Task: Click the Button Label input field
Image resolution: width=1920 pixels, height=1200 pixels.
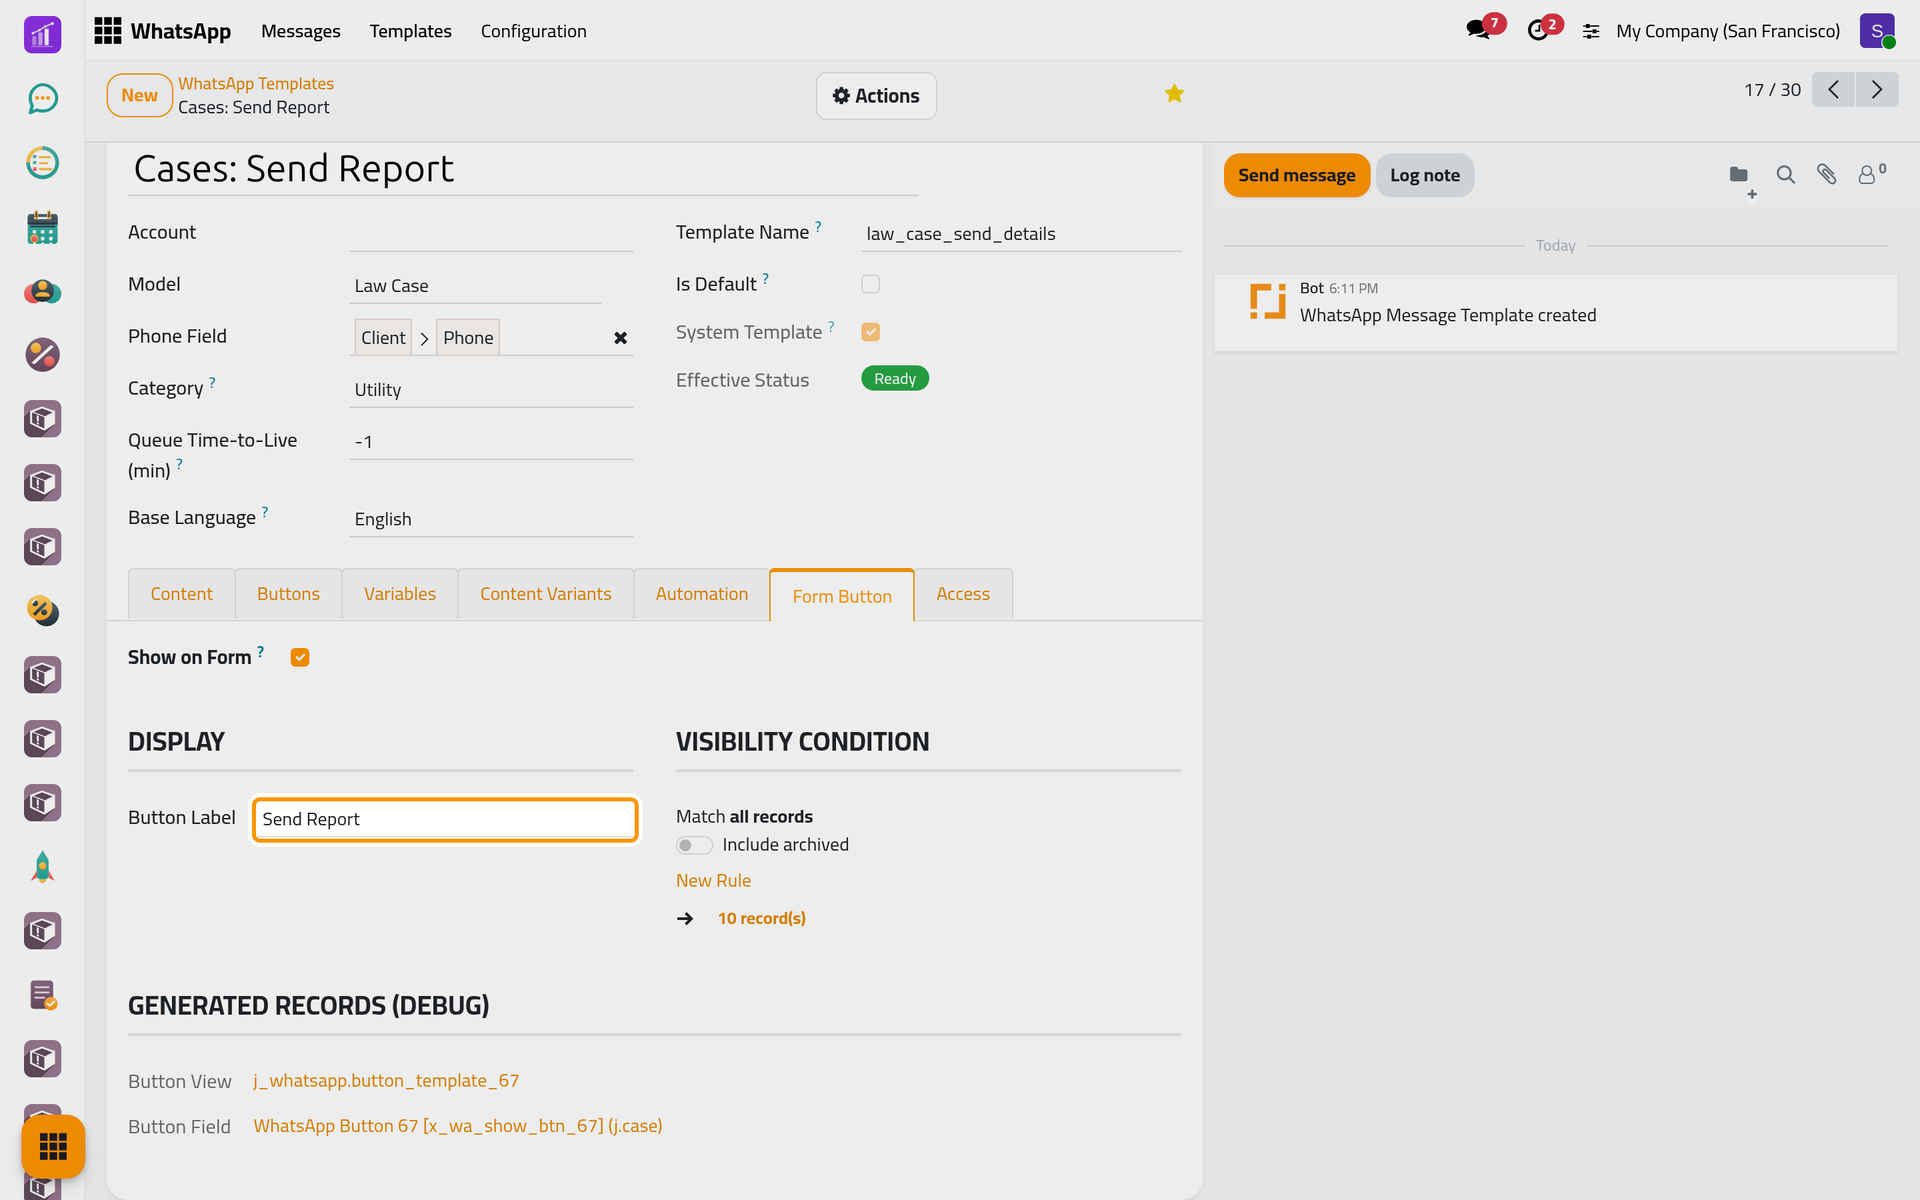Action: (445, 819)
